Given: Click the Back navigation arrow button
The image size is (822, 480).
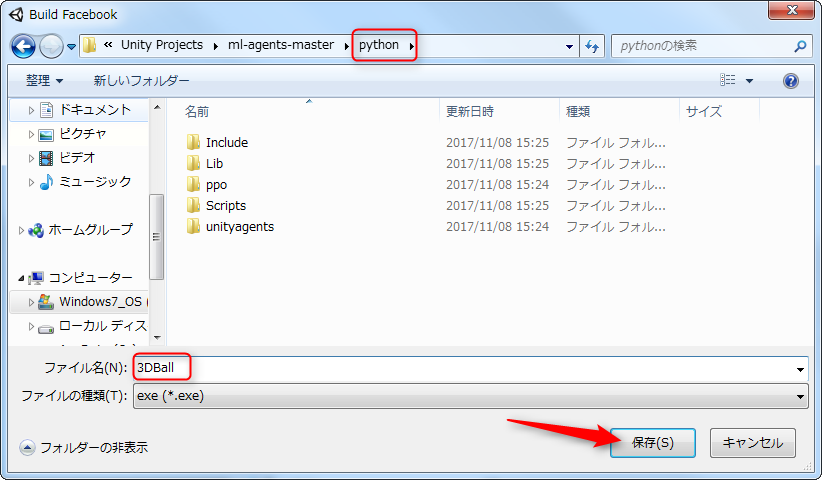Looking at the screenshot, I should pyautogui.click(x=24, y=46).
